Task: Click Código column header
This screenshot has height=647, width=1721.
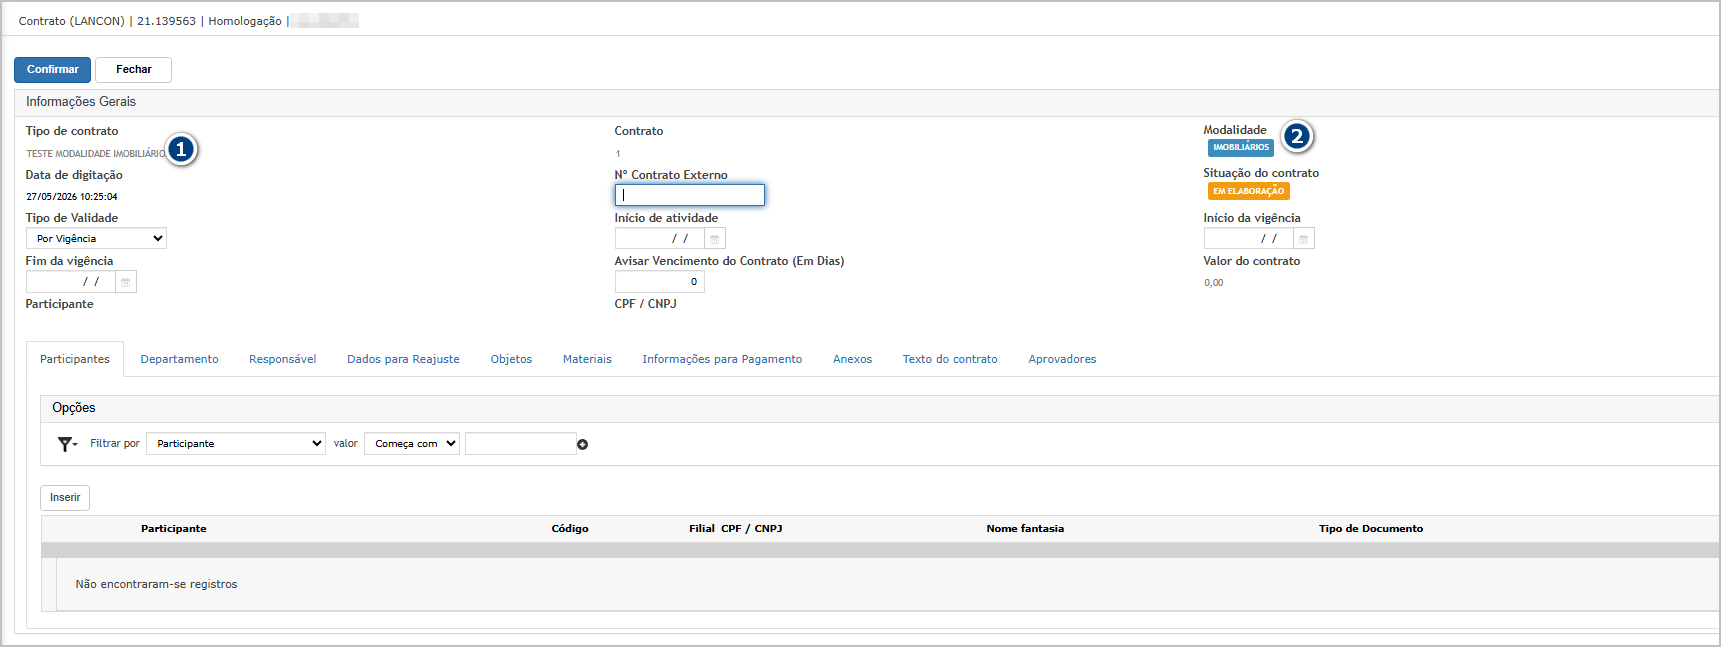Action: [x=570, y=529]
